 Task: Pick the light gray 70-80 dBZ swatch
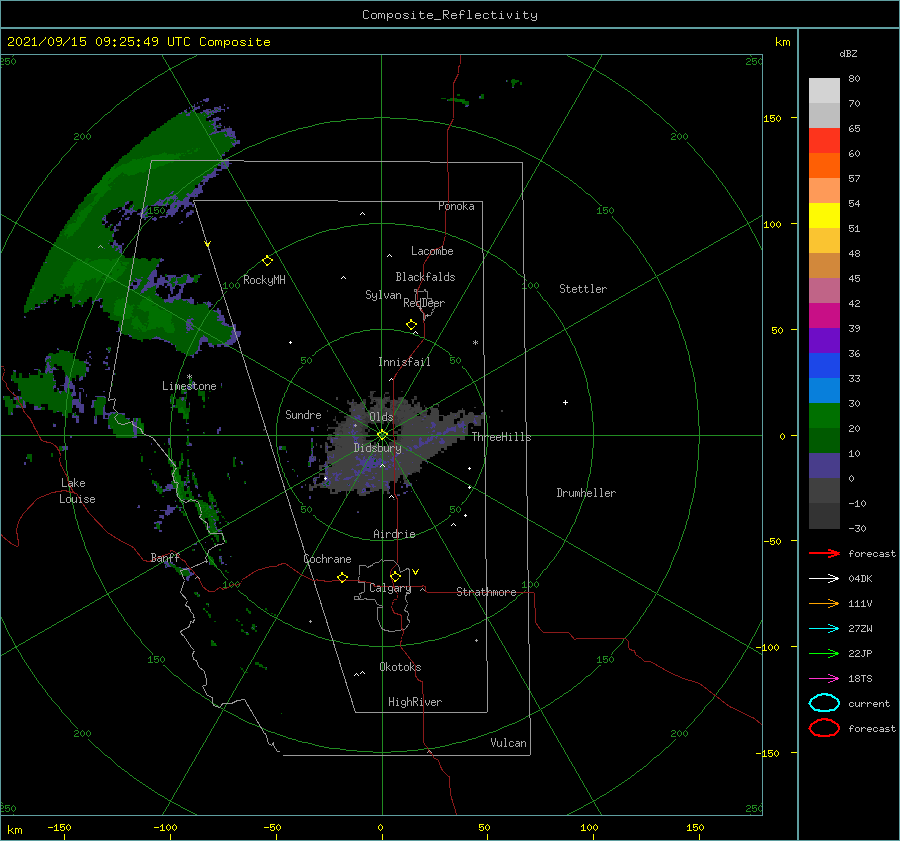[824, 91]
